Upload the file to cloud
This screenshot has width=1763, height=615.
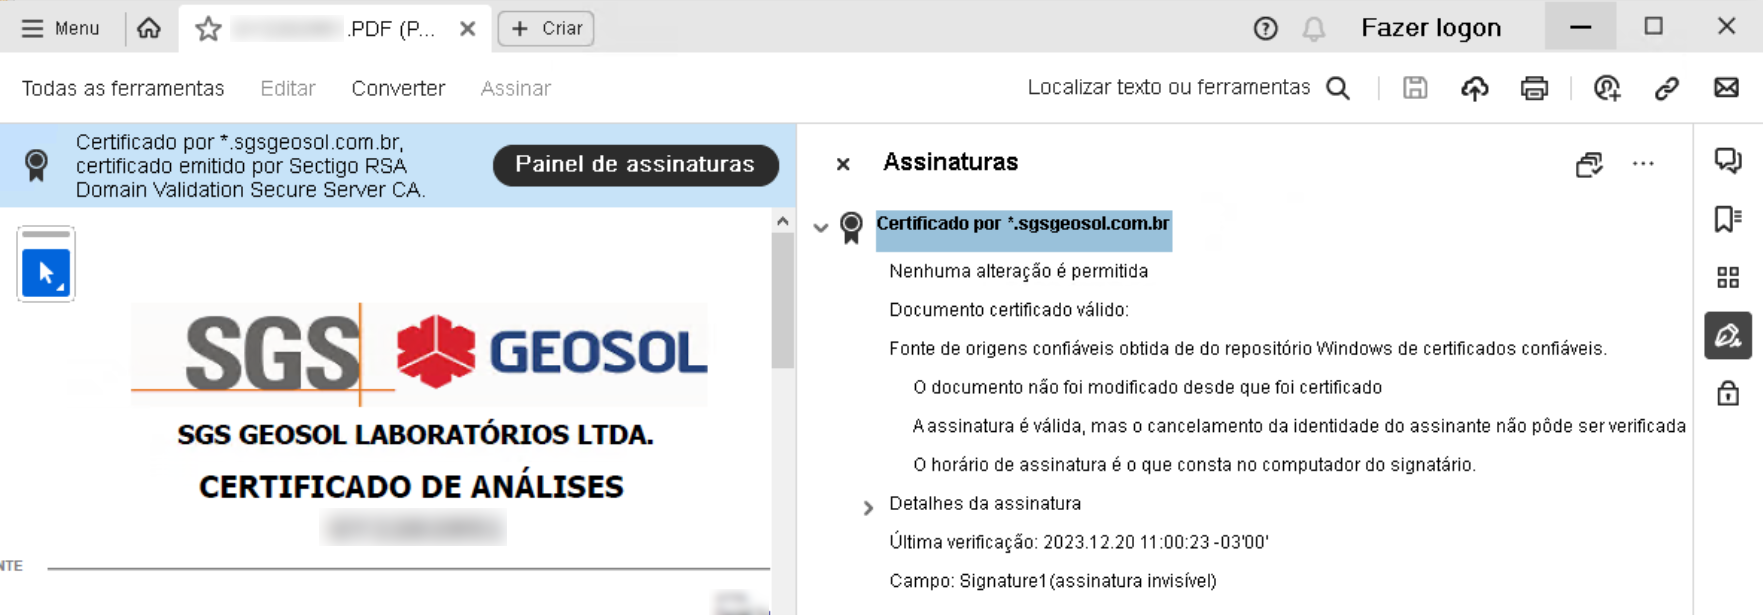pyautogui.click(x=1475, y=88)
